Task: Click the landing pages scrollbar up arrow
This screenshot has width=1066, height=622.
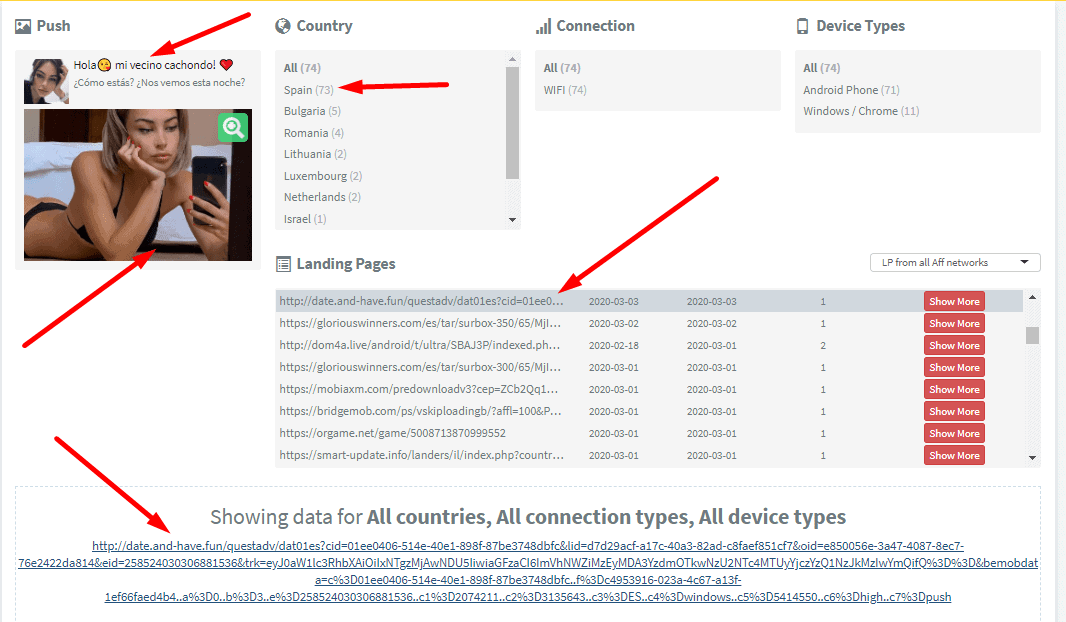Action: pyautogui.click(x=1032, y=297)
